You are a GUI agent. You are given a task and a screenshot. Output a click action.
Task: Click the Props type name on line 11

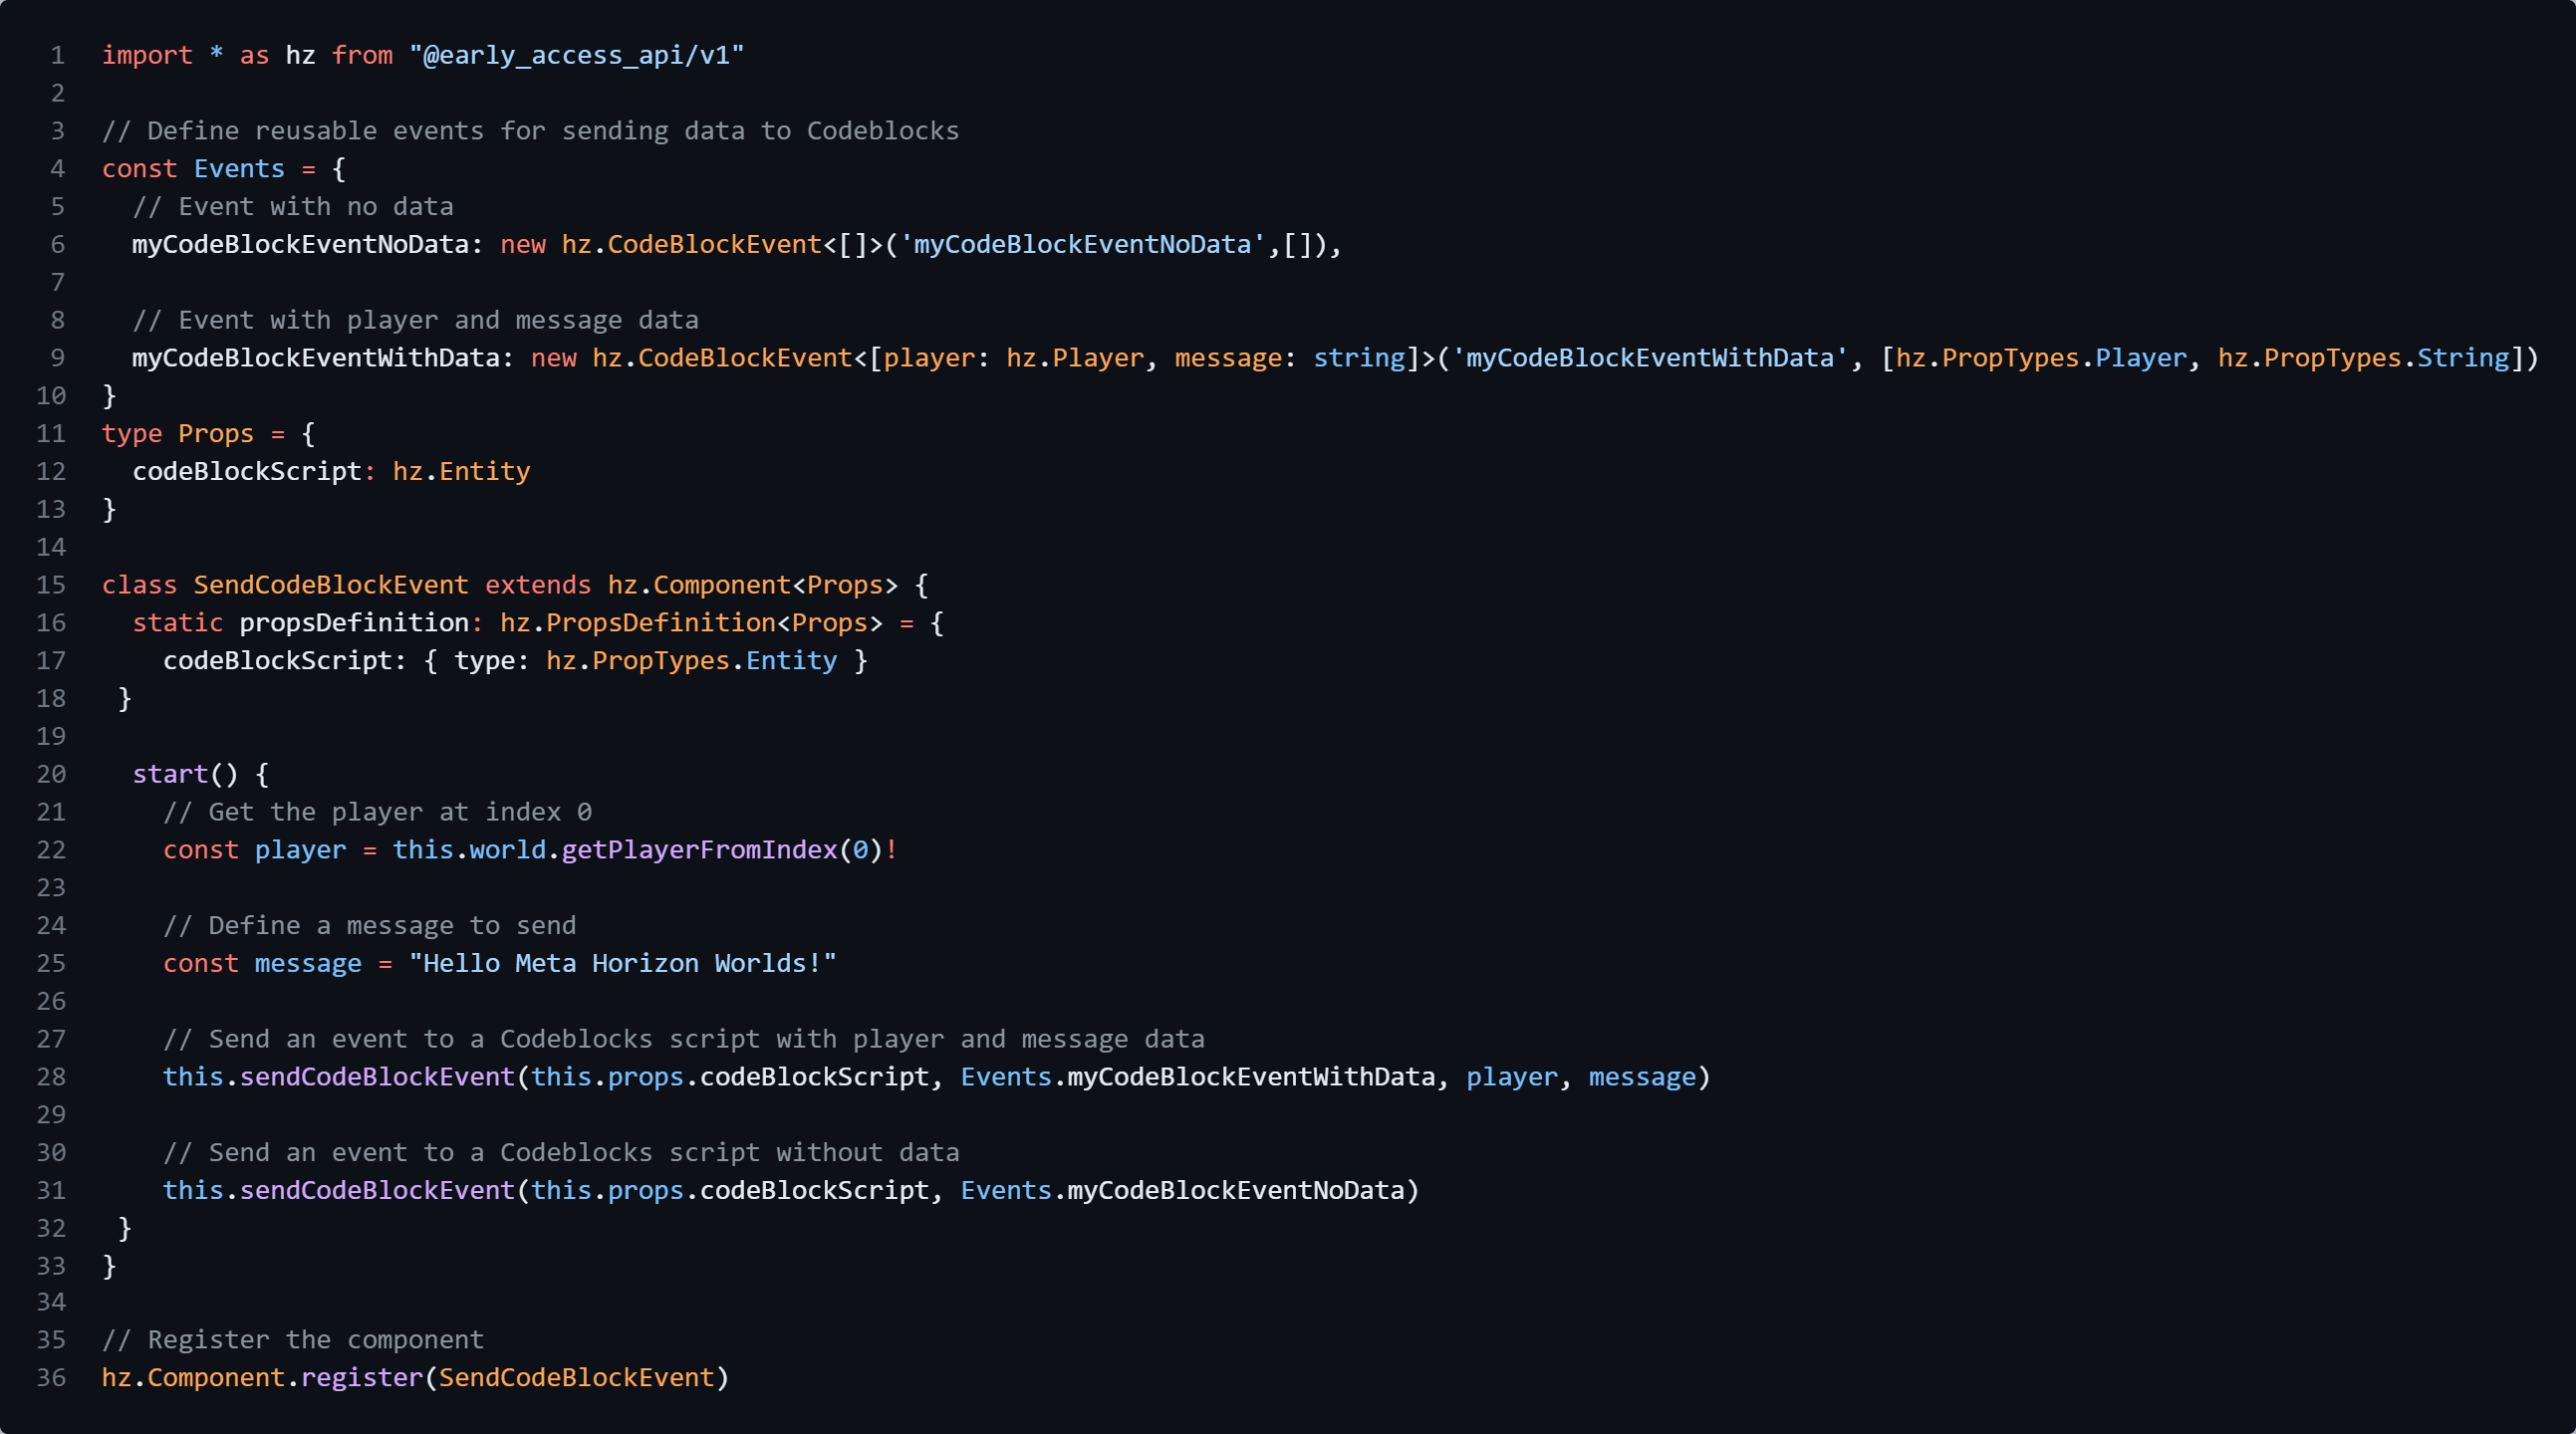[x=215, y=434]
